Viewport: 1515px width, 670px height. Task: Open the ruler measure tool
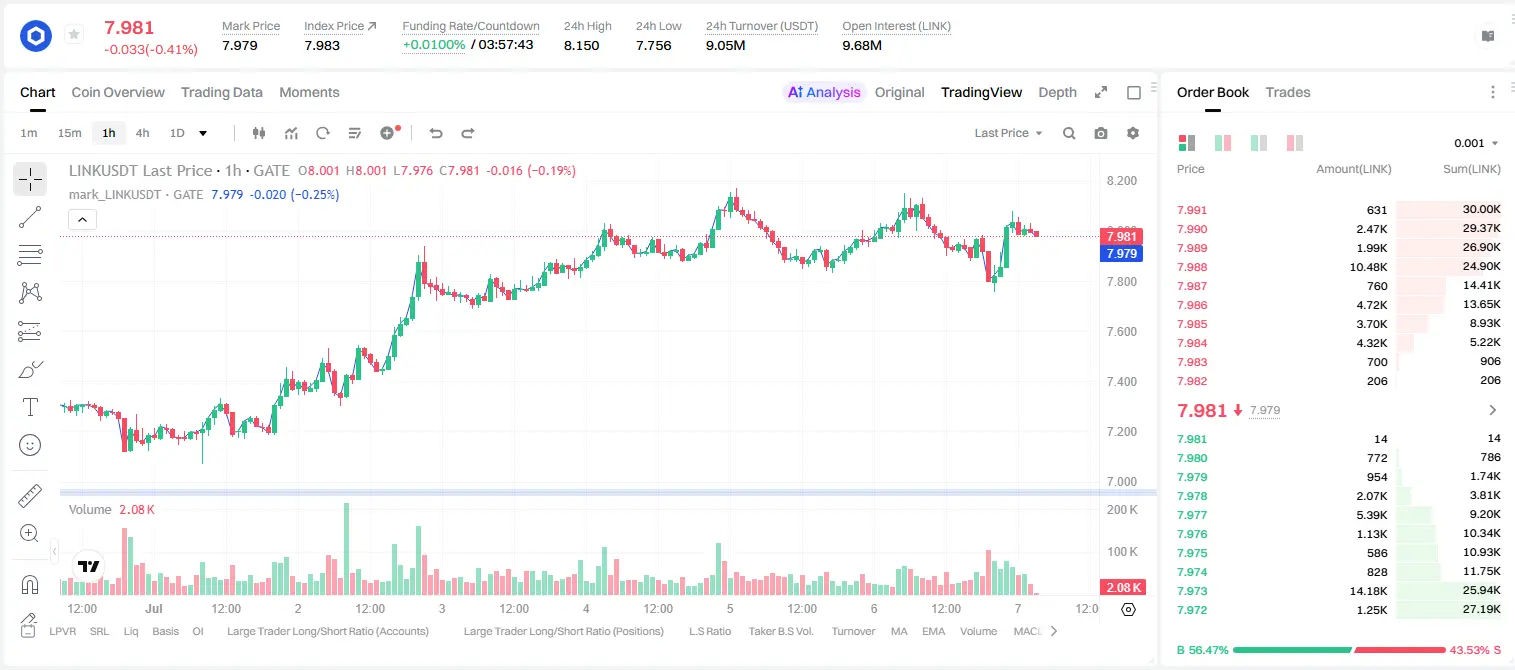pos(30,496)
